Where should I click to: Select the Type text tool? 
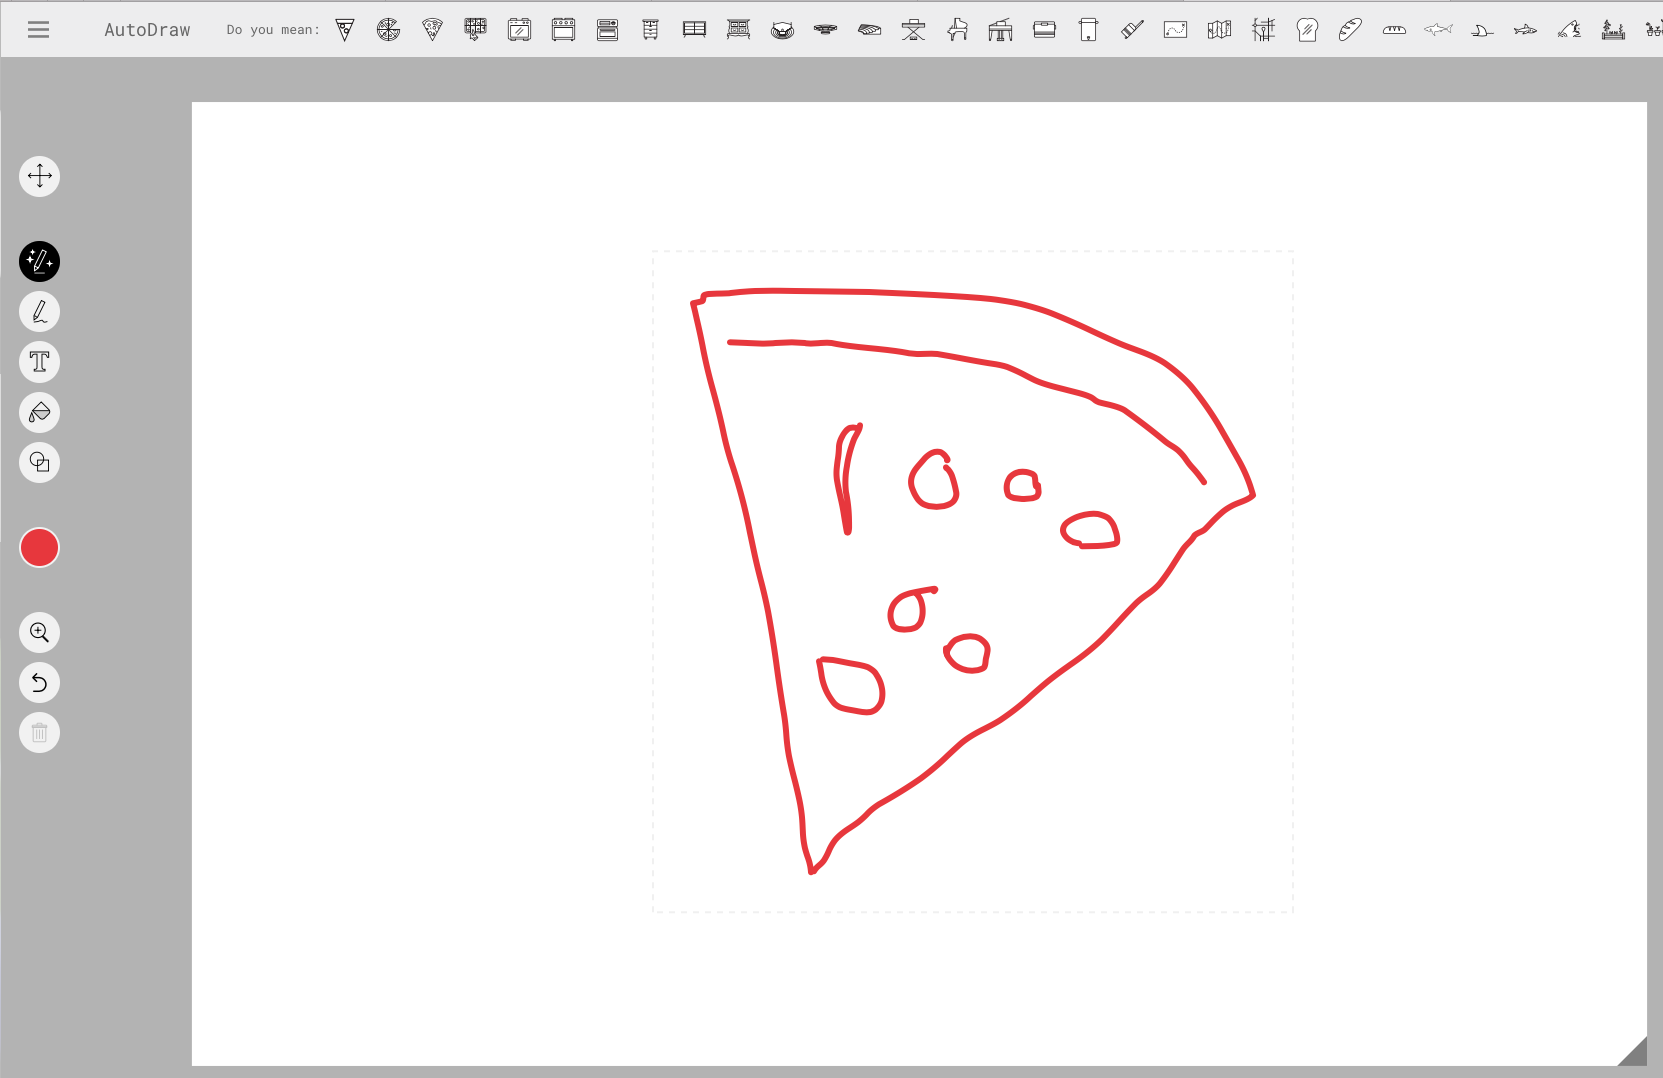40,362
